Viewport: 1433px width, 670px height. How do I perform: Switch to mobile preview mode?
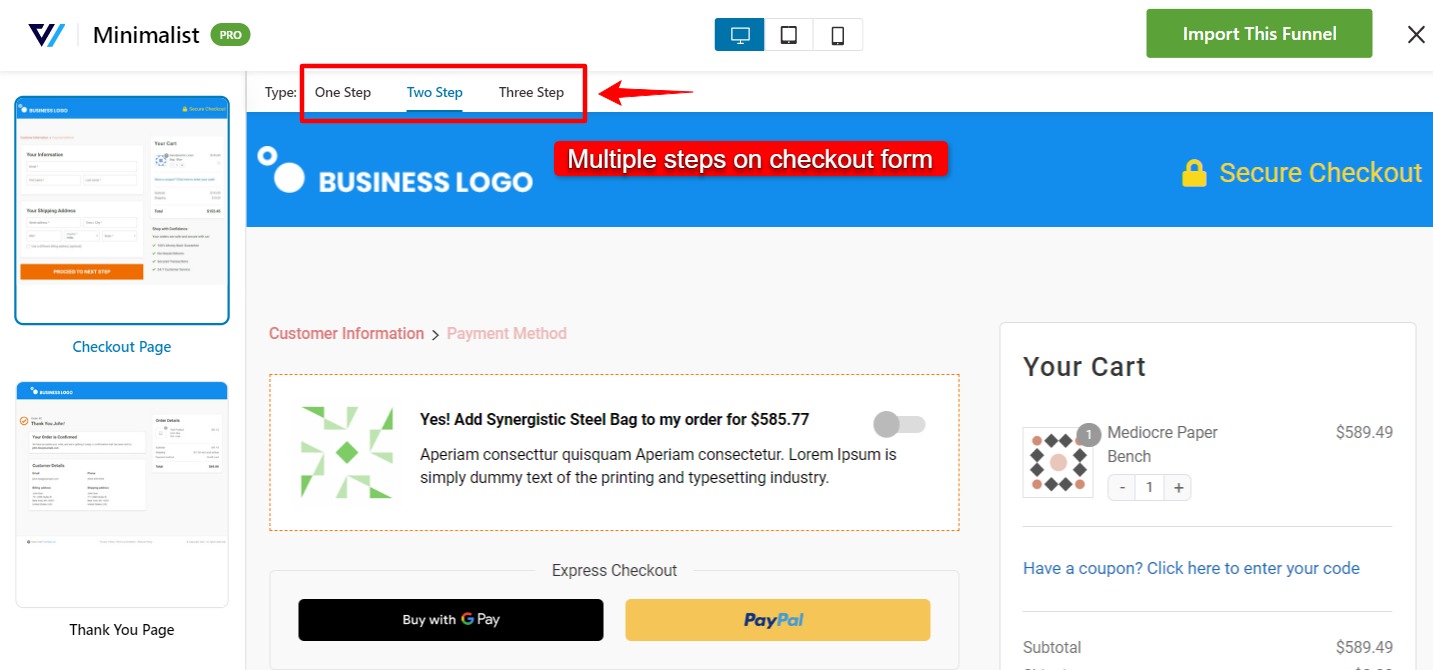click(838, 35)
